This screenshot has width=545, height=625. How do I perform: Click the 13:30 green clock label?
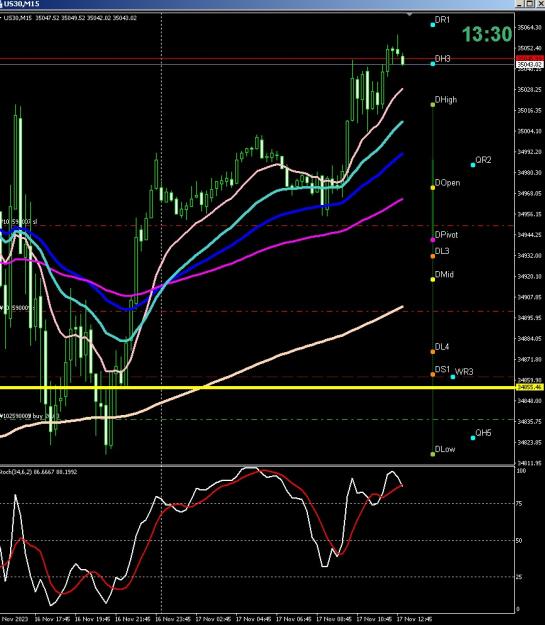pyautogui.click(x=487, y=34)
